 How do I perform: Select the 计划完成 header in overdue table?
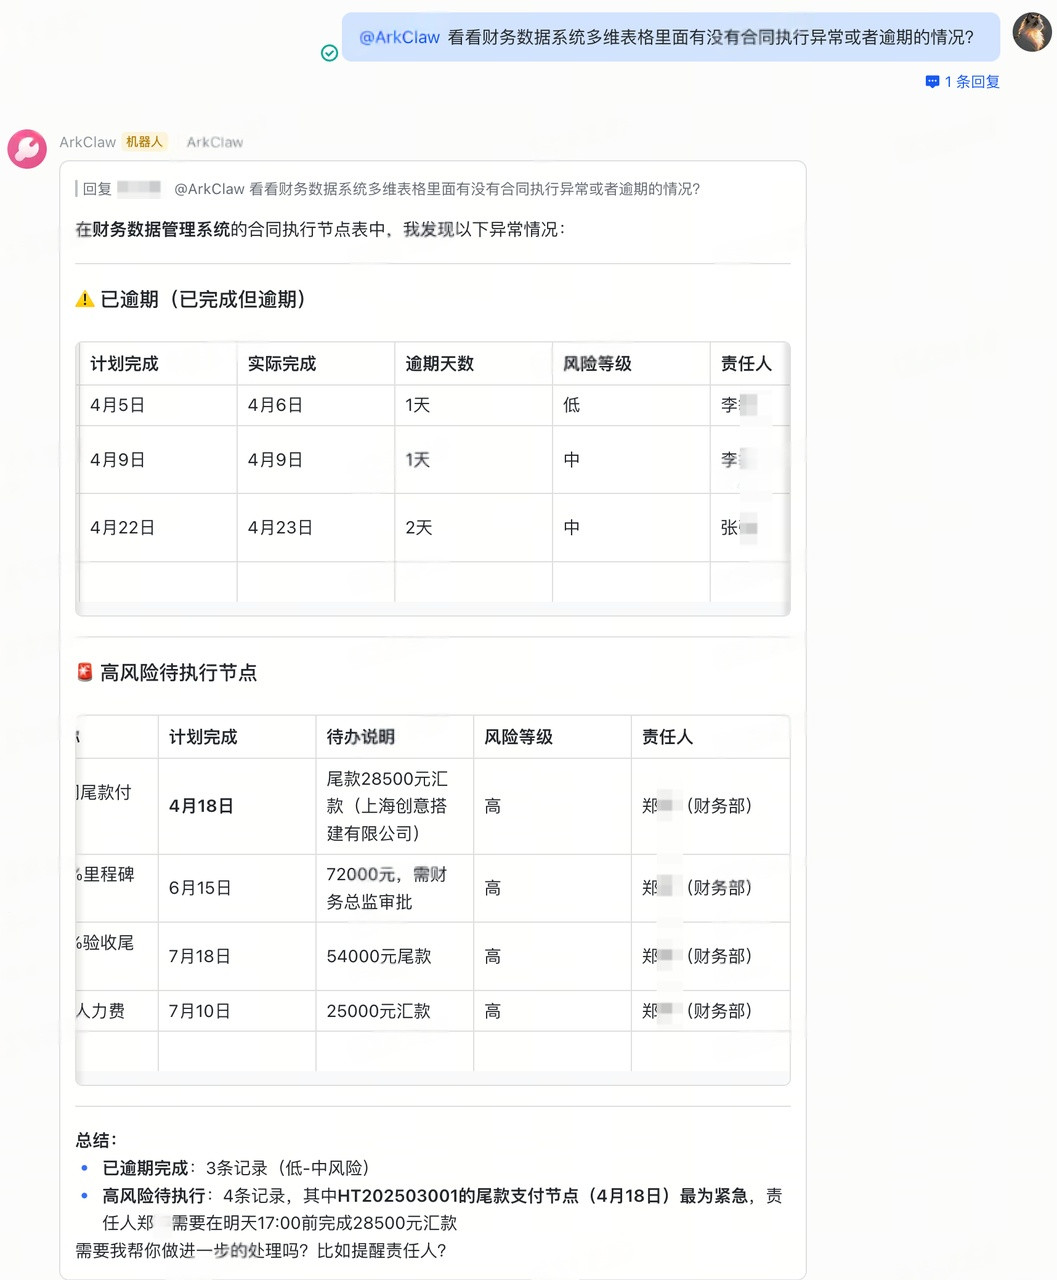[x=124, y=364]
